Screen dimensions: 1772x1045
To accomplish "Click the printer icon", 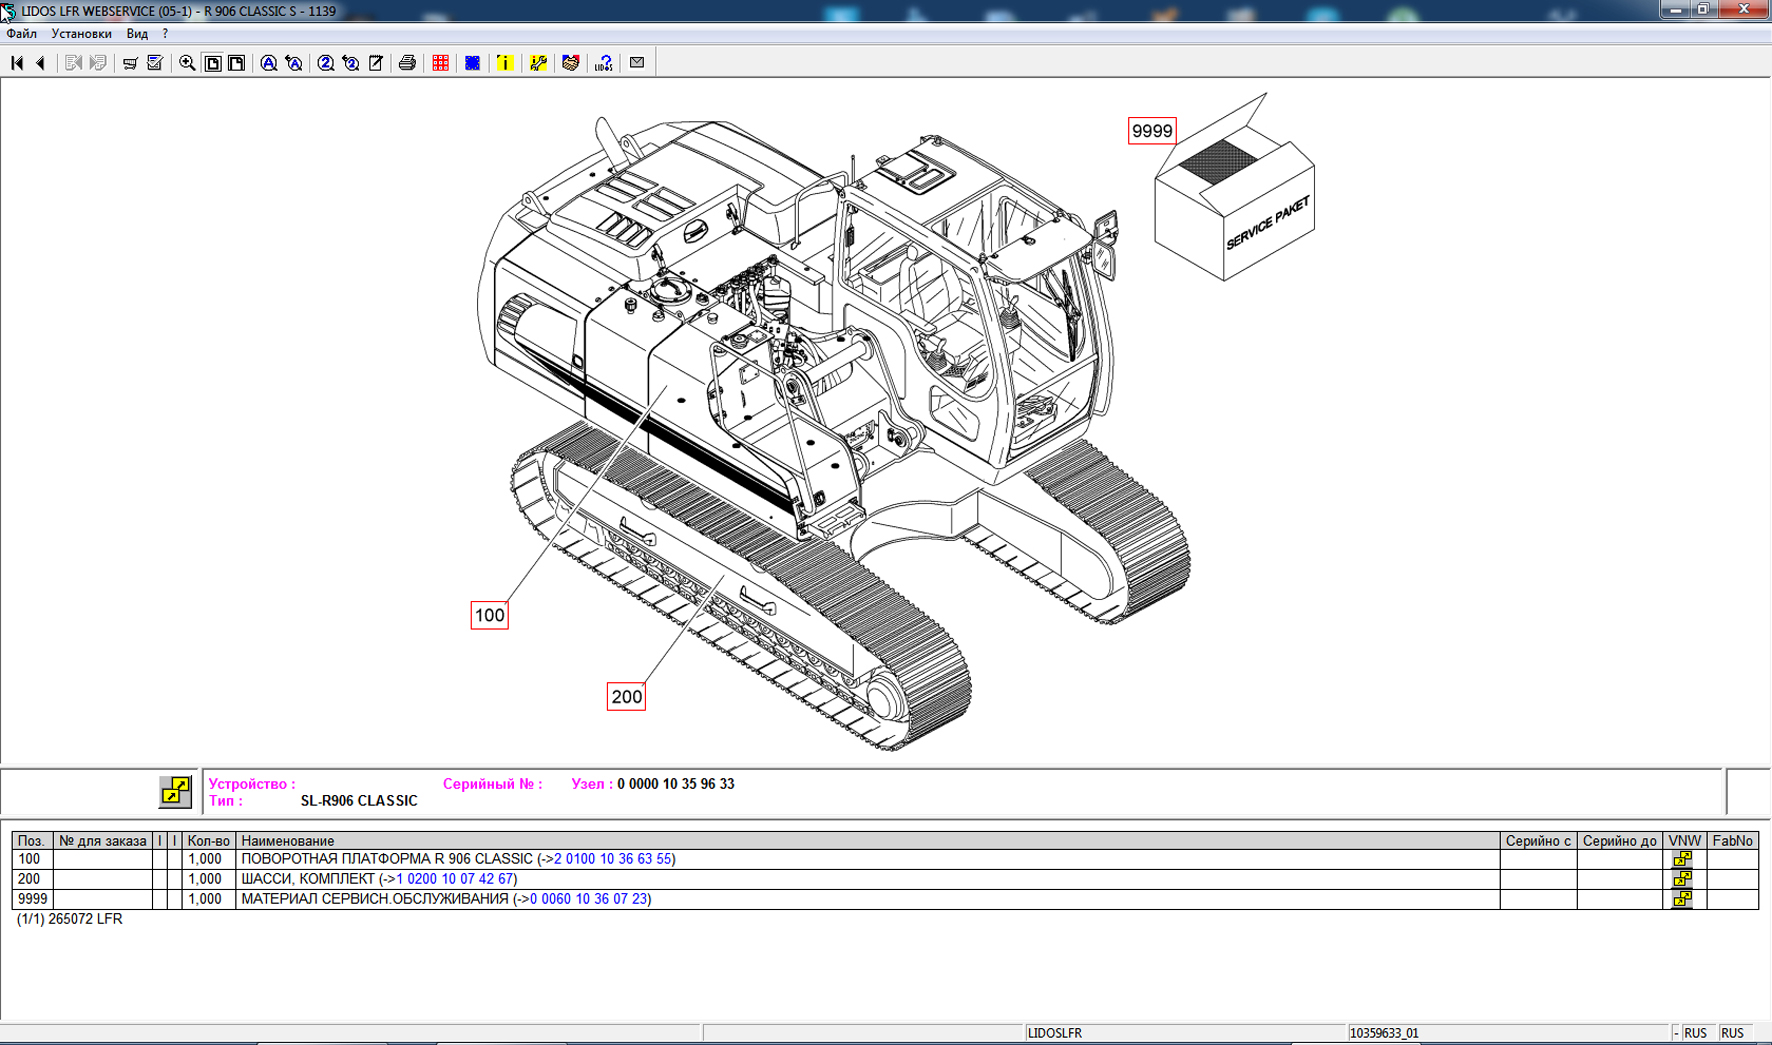I will (x=407, y=63).
